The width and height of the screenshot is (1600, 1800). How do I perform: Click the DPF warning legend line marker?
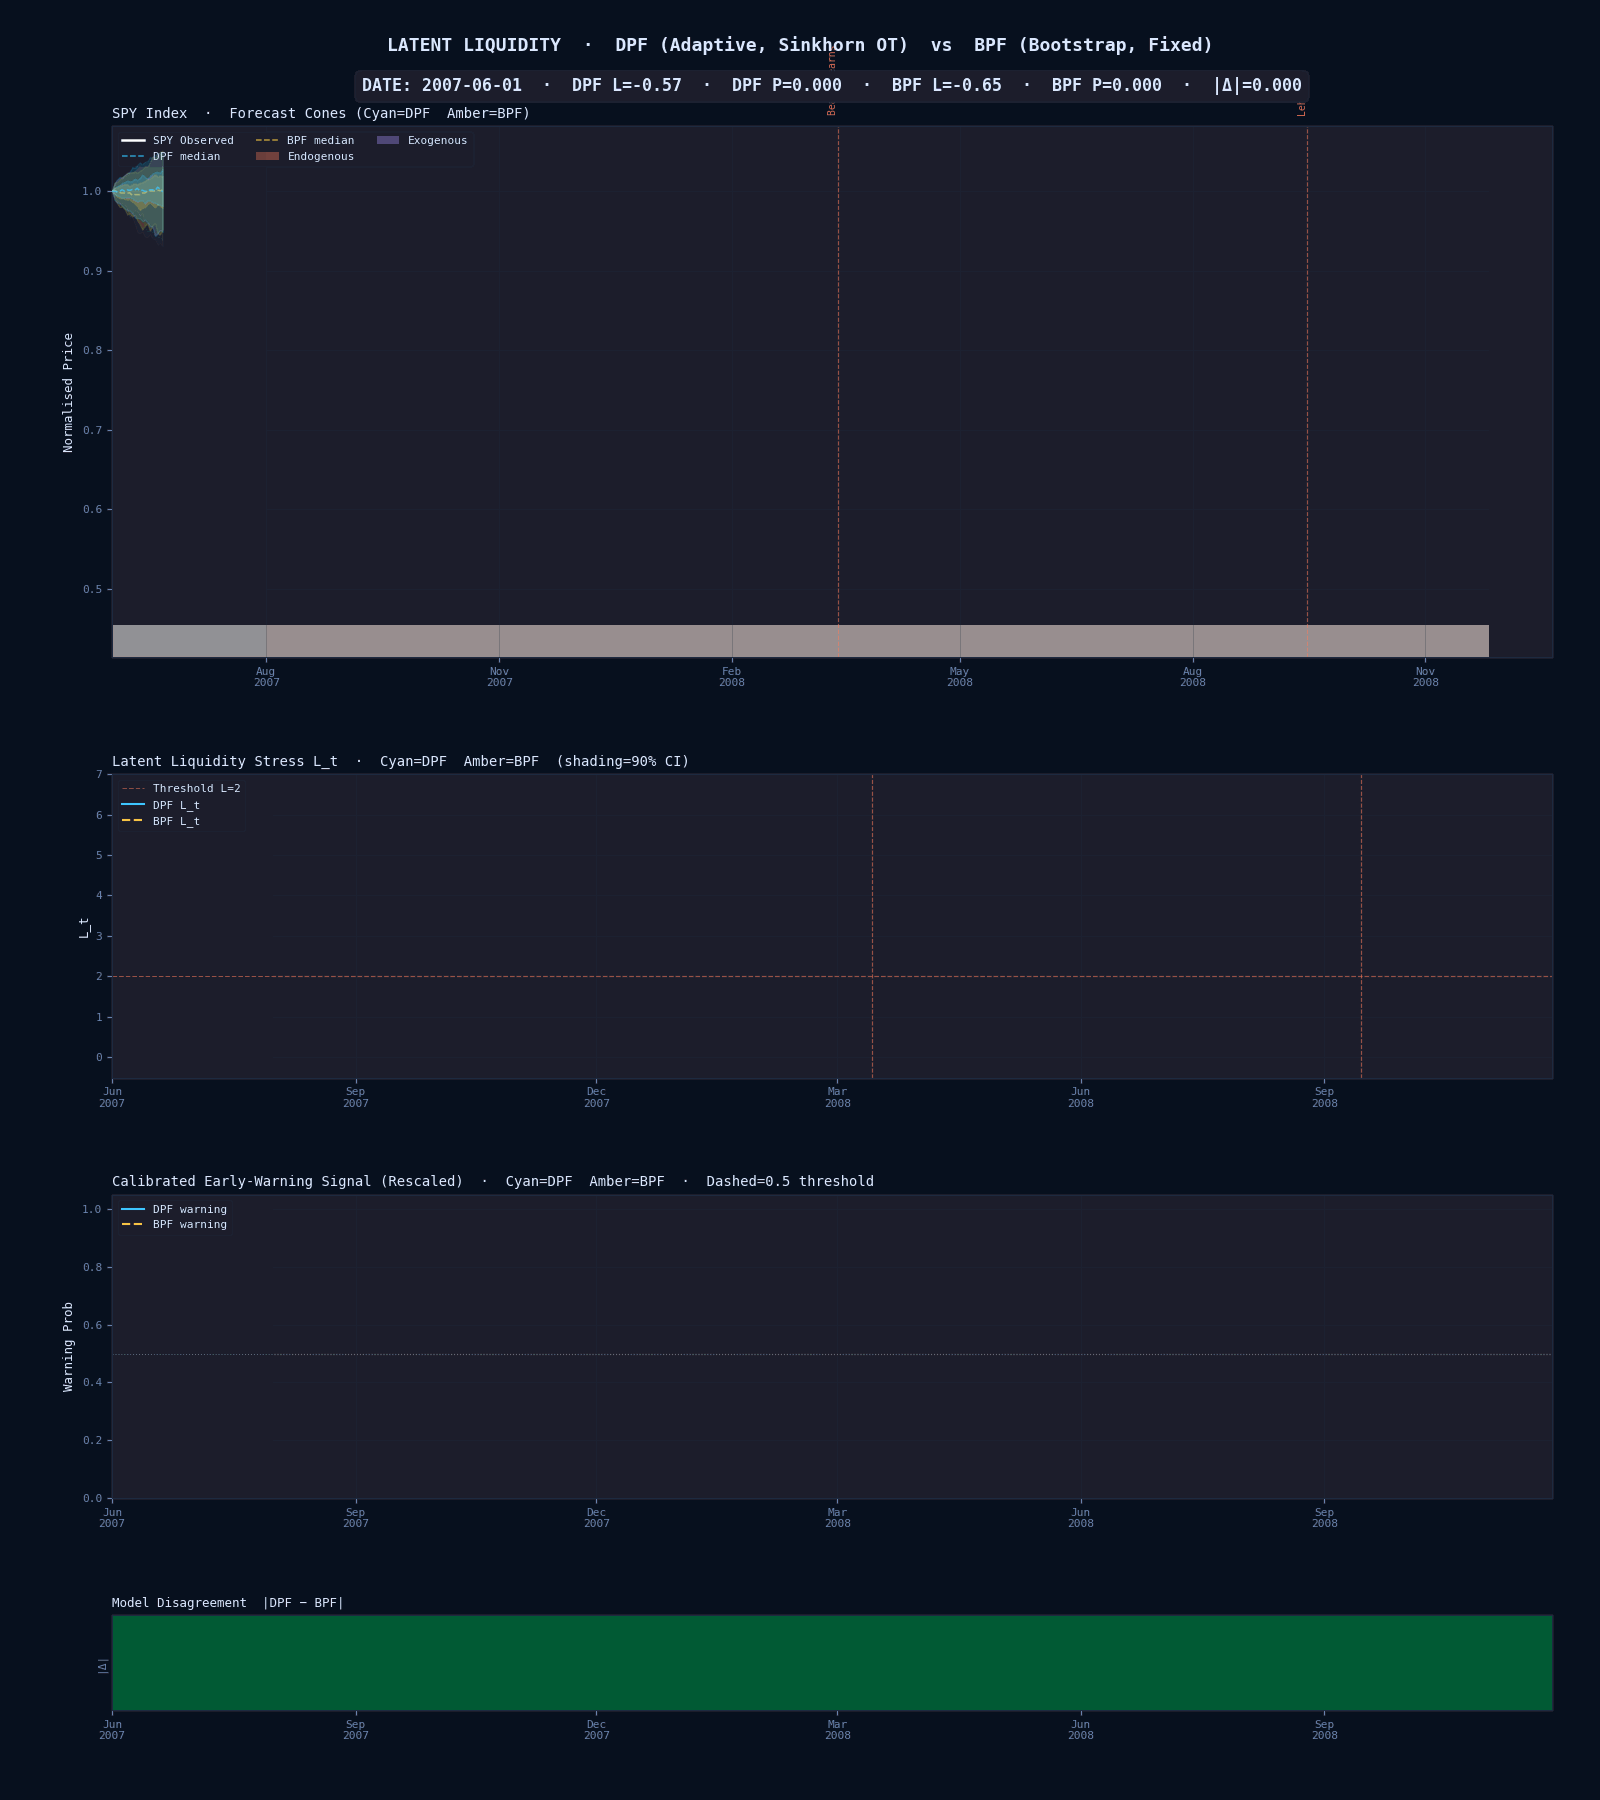pos(133,1209)
